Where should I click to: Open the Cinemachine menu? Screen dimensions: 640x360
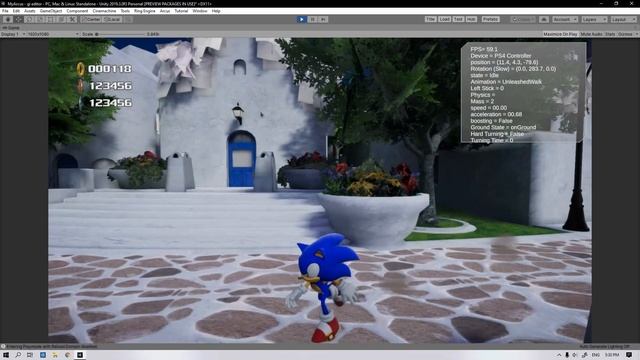click(x=104, y=11)
